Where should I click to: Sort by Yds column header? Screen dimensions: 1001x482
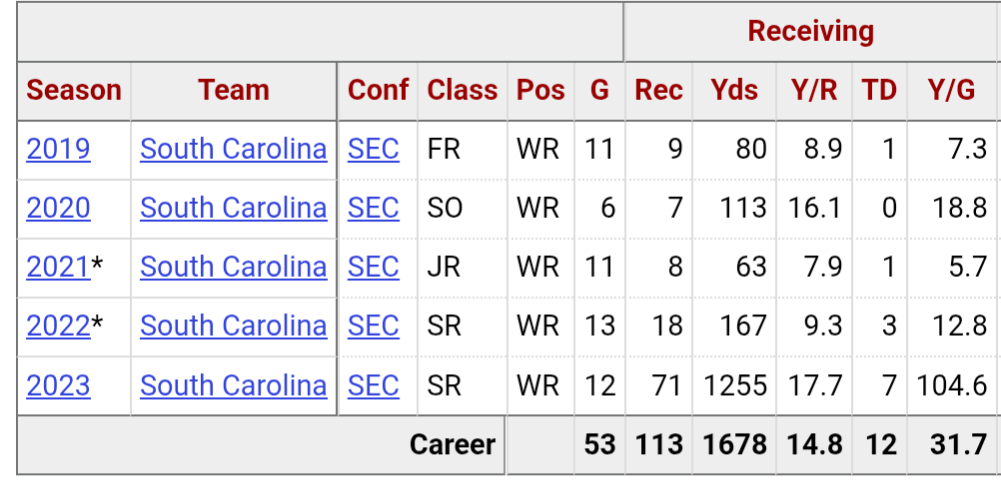coord(734,90)
